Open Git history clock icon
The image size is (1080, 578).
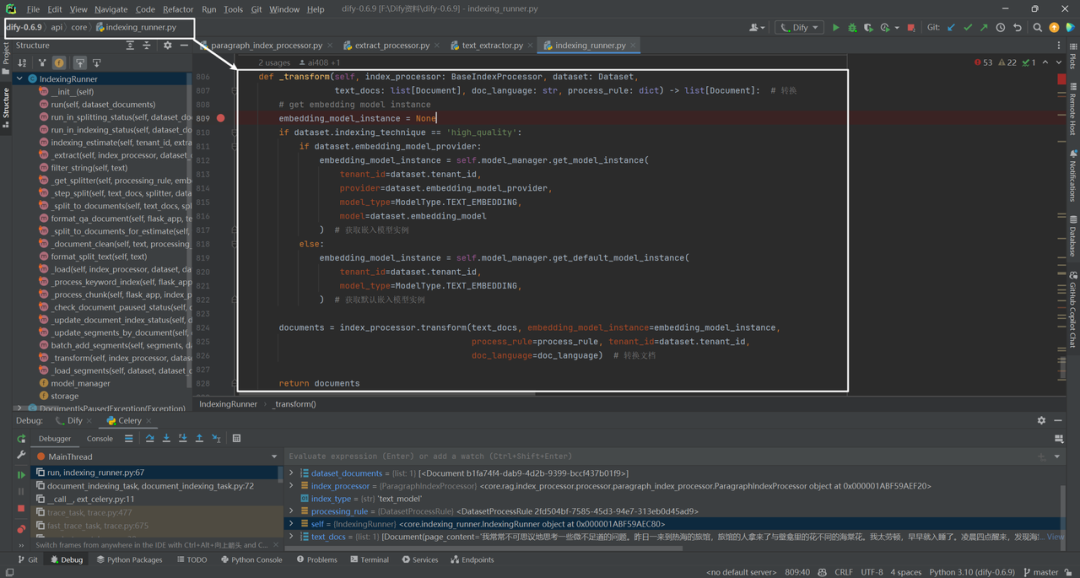[x=1001, y=28]
